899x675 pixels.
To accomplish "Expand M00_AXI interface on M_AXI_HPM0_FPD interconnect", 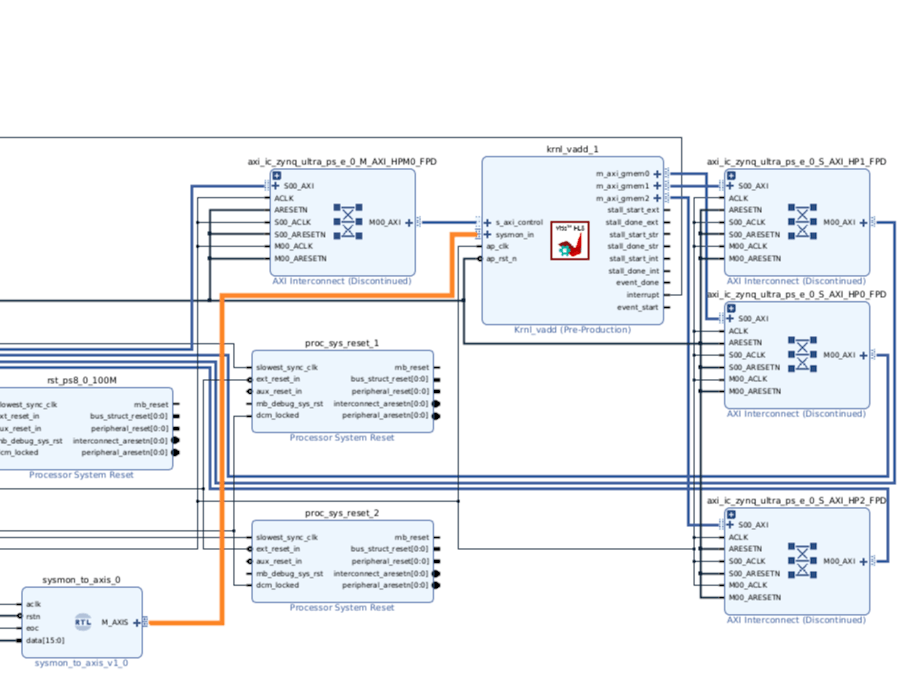I will (409, 223).
